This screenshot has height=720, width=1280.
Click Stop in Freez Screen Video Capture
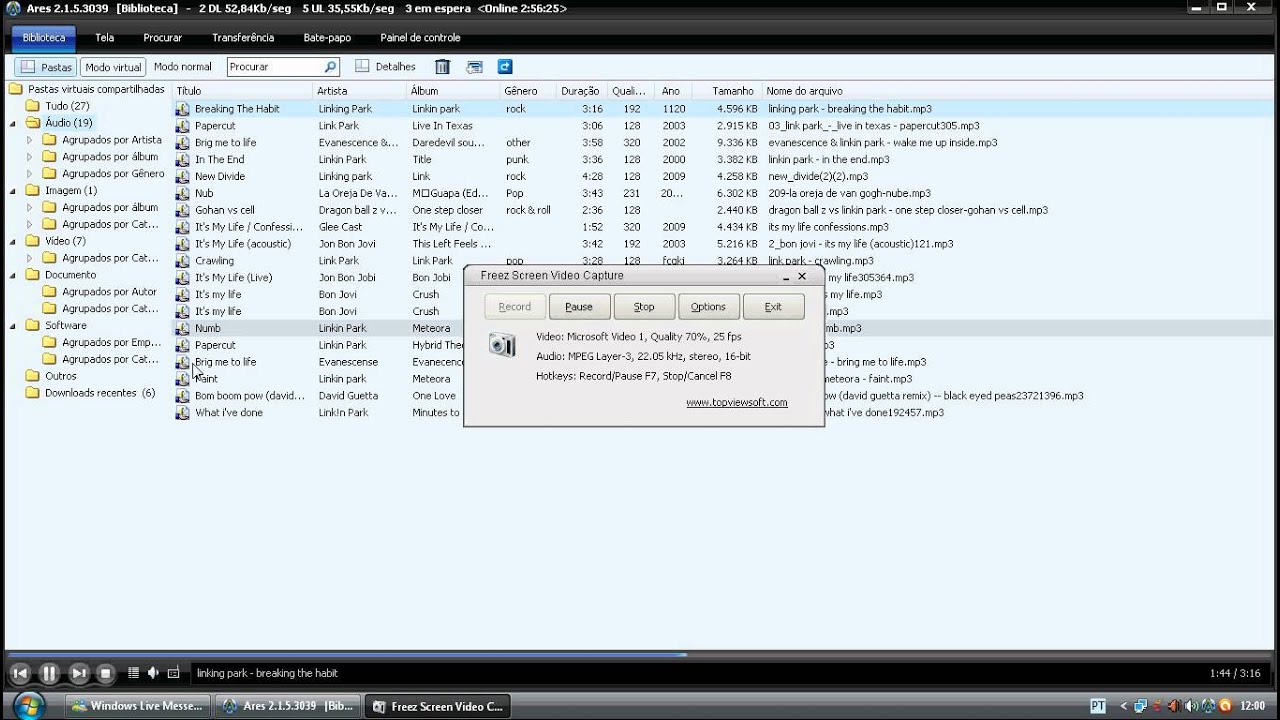coord(644,307)
